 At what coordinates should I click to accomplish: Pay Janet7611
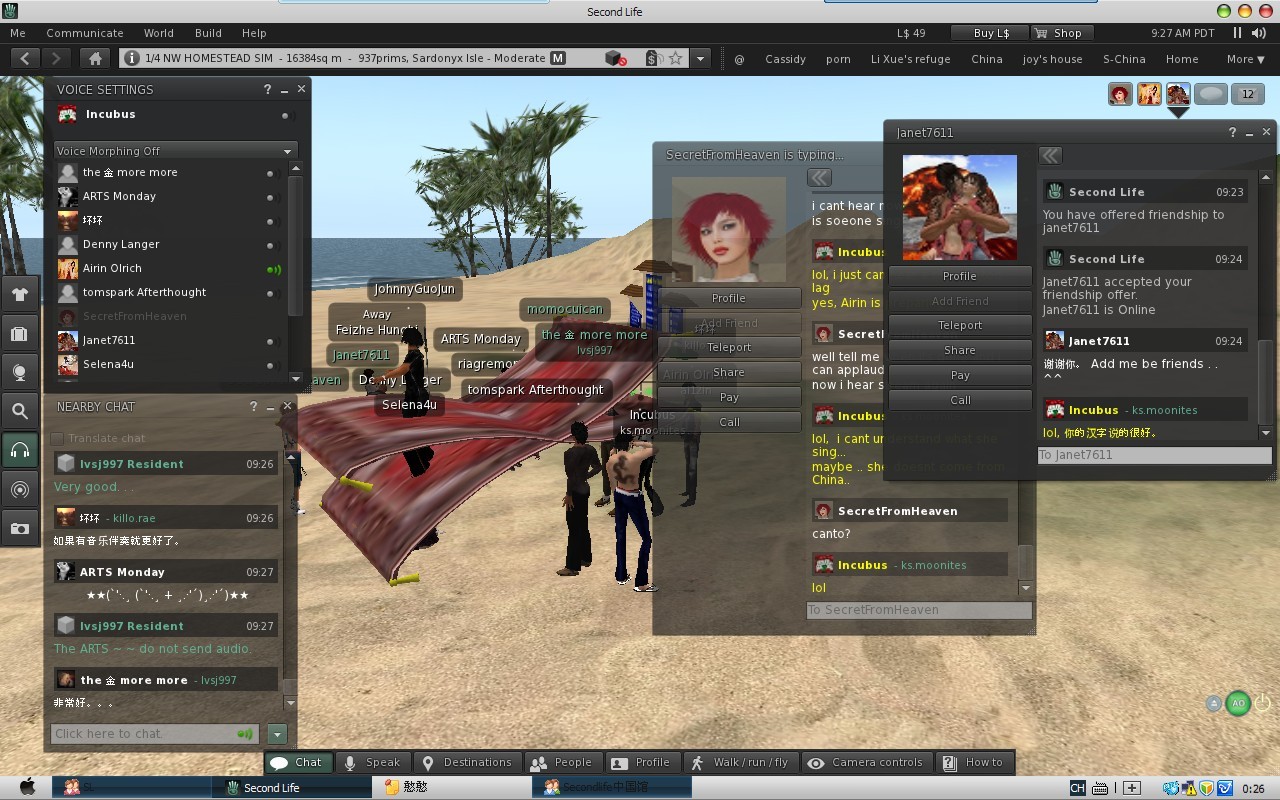tap(960, 375)
